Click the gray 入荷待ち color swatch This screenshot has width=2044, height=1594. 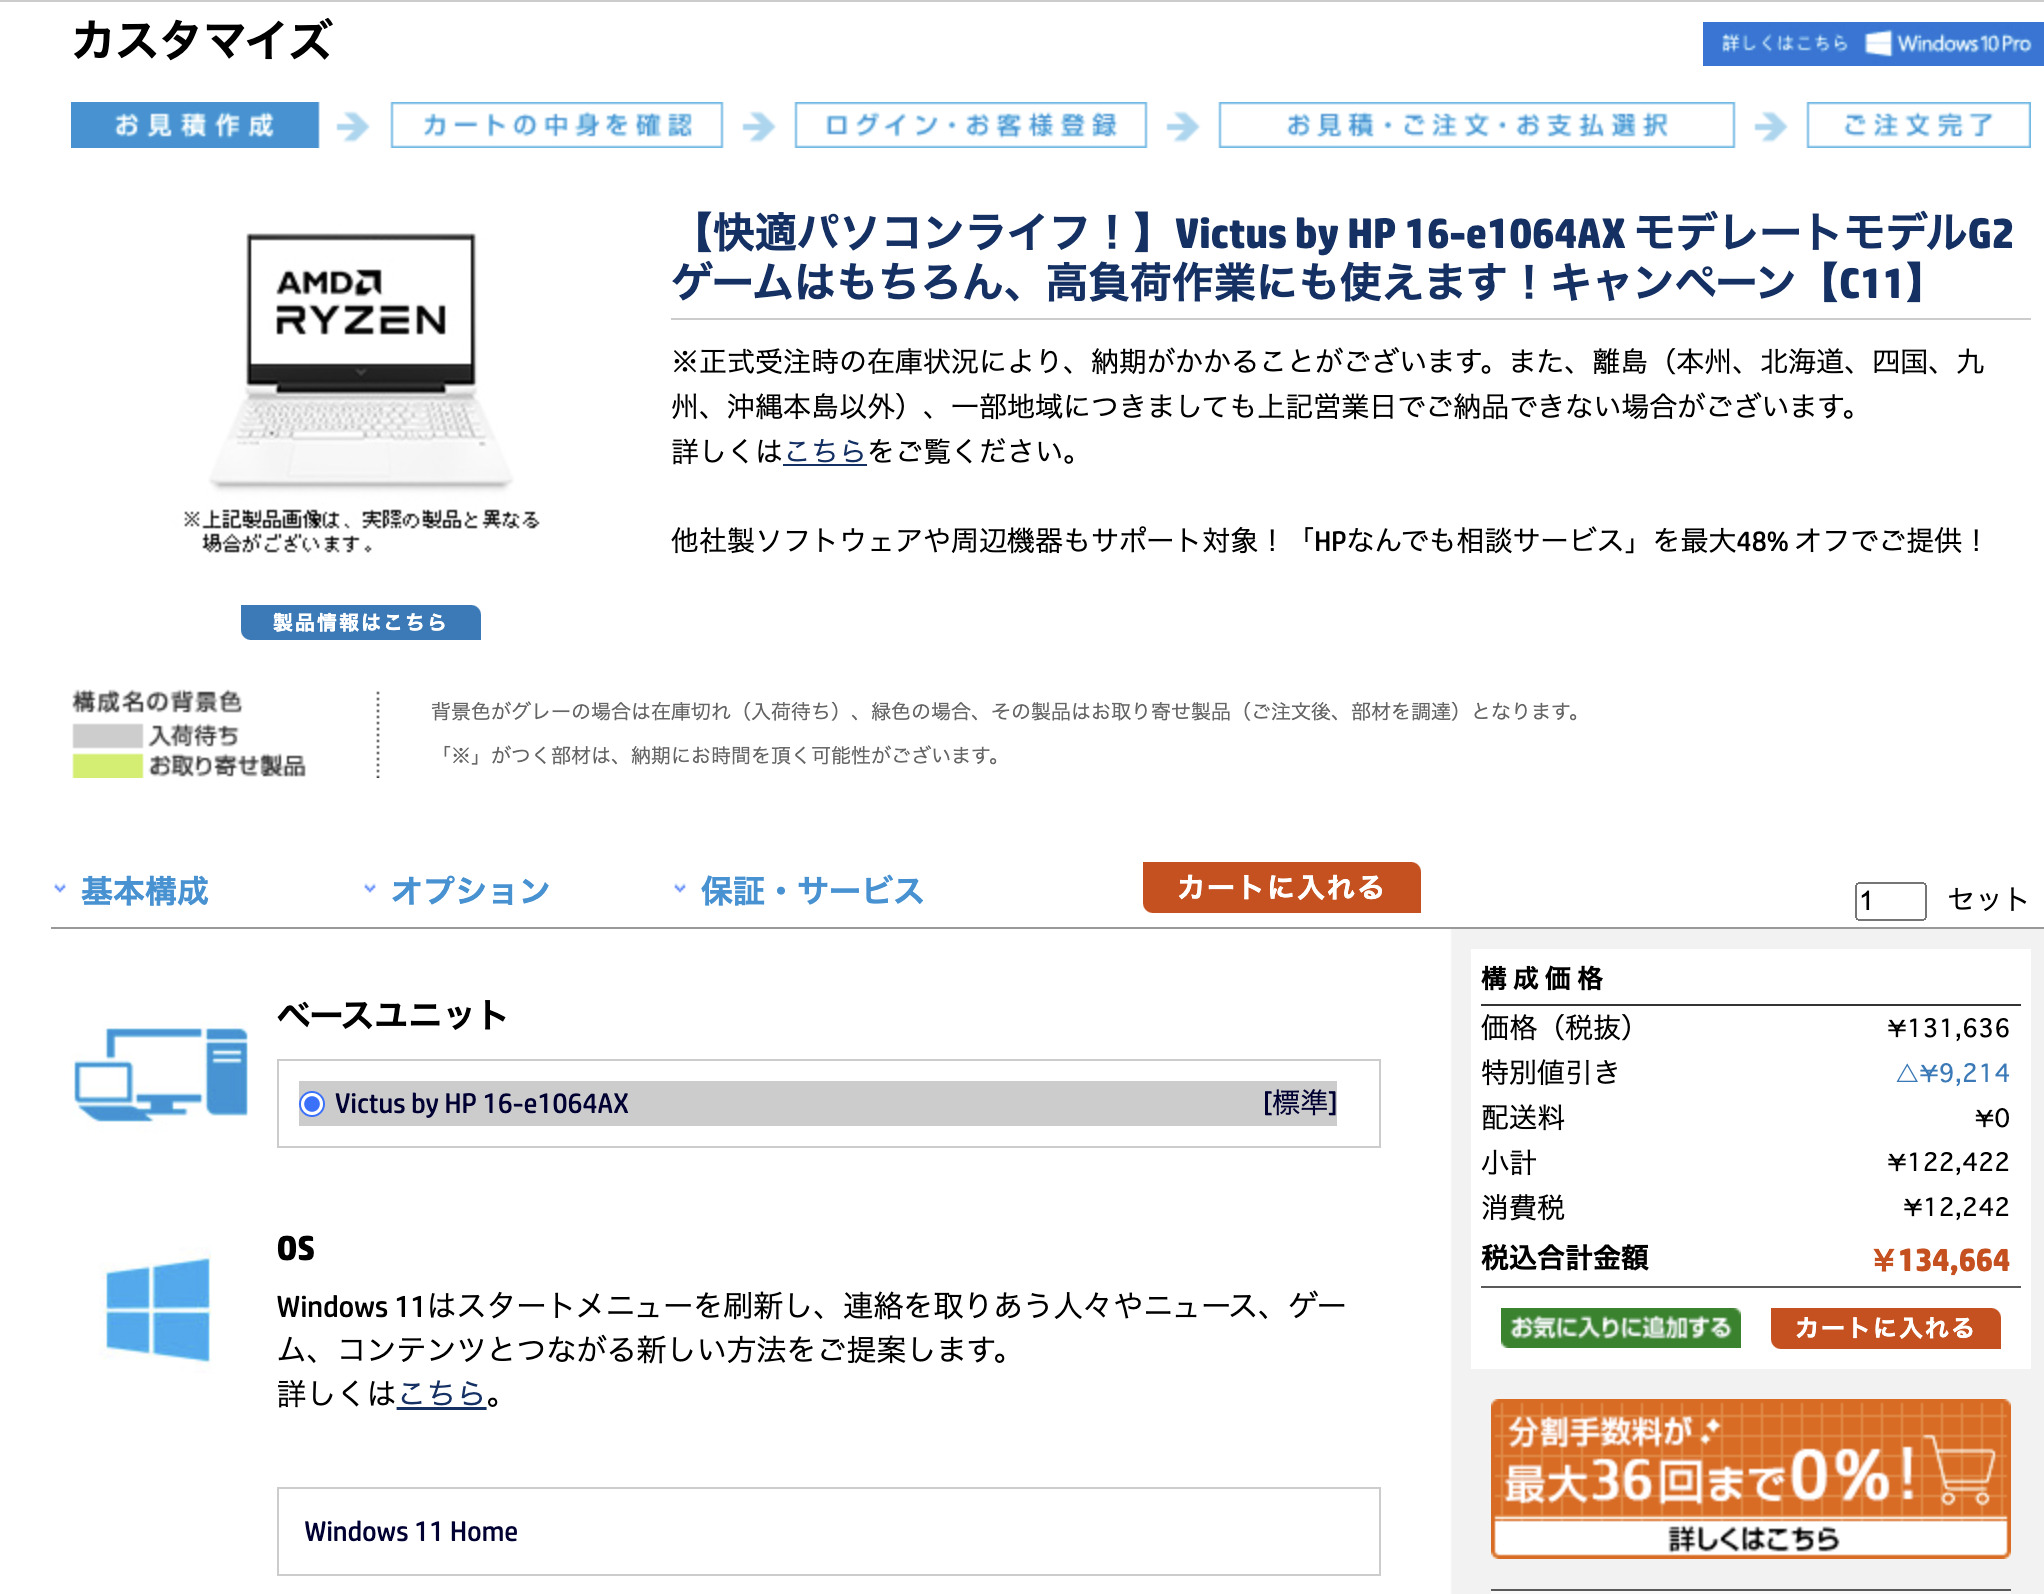(x=107, y=736)
